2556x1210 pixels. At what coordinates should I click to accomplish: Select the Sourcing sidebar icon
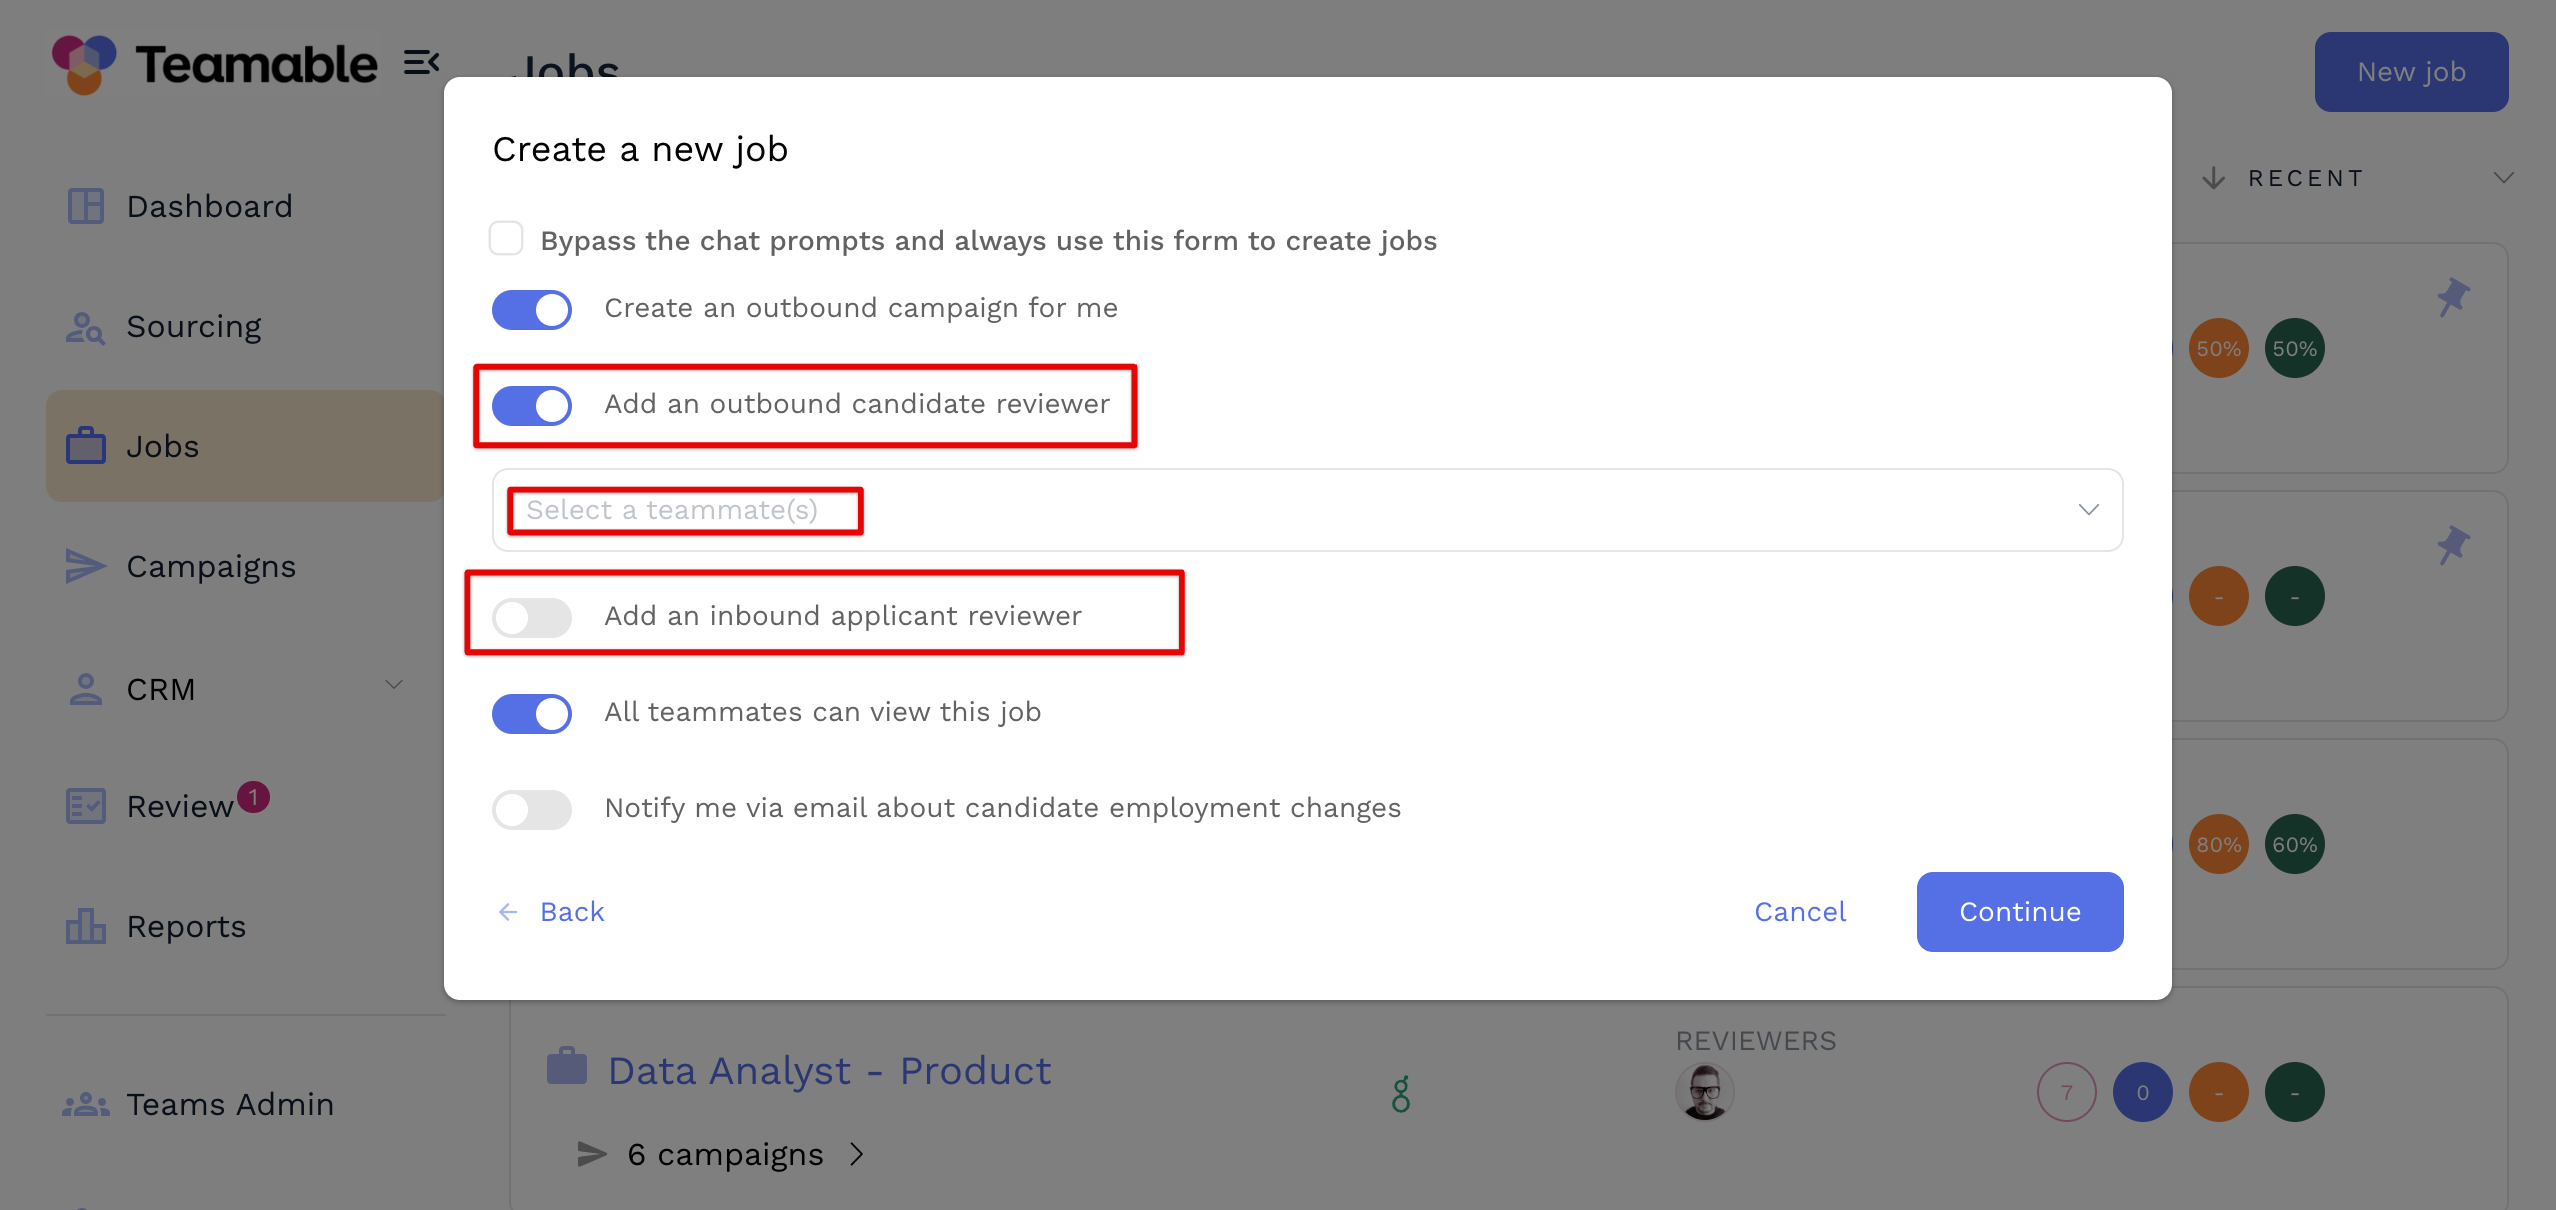click(84, 327)
